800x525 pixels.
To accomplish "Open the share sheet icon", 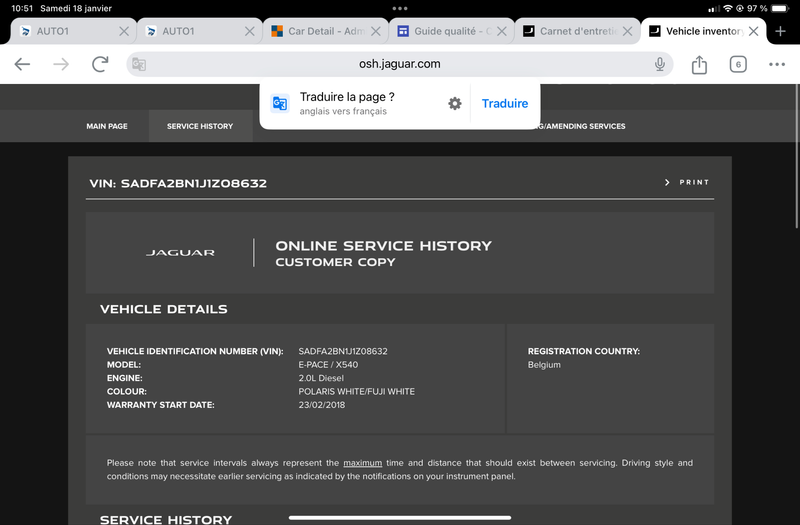I will 699,64.
